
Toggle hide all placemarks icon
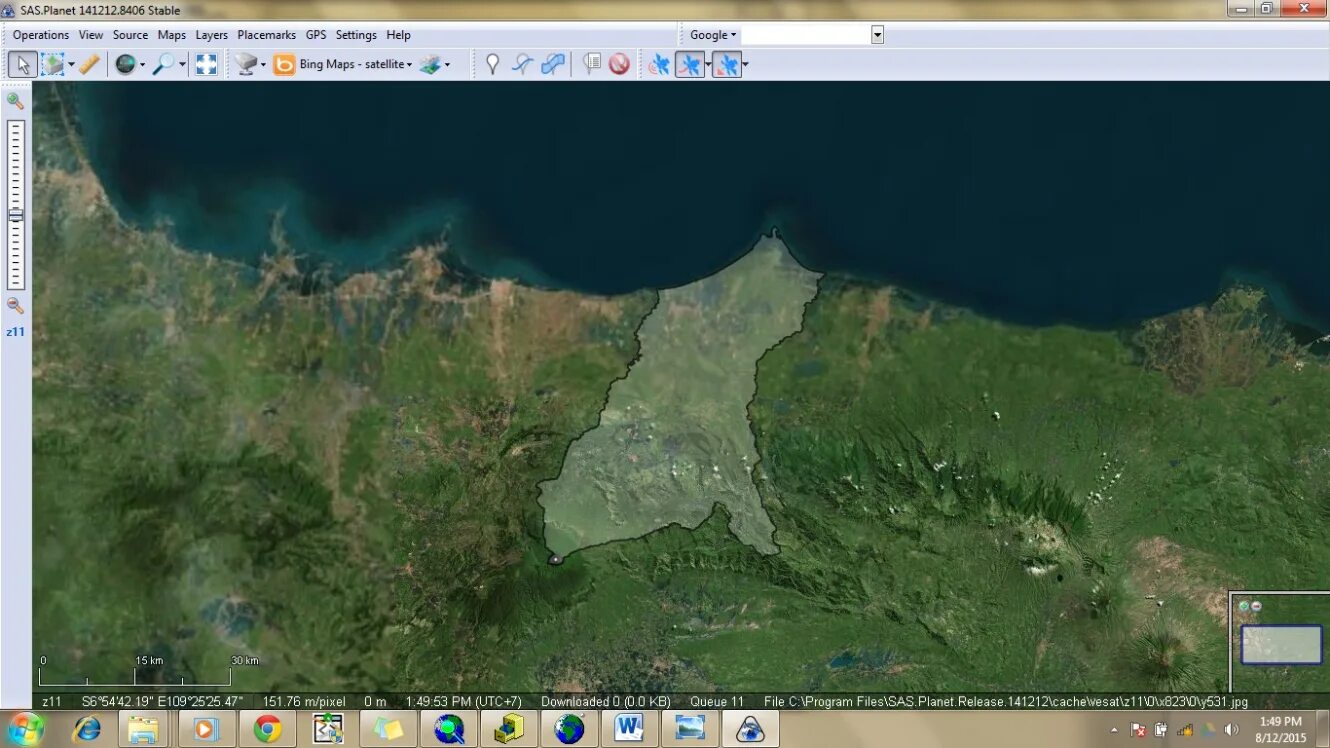click(619, 64)
